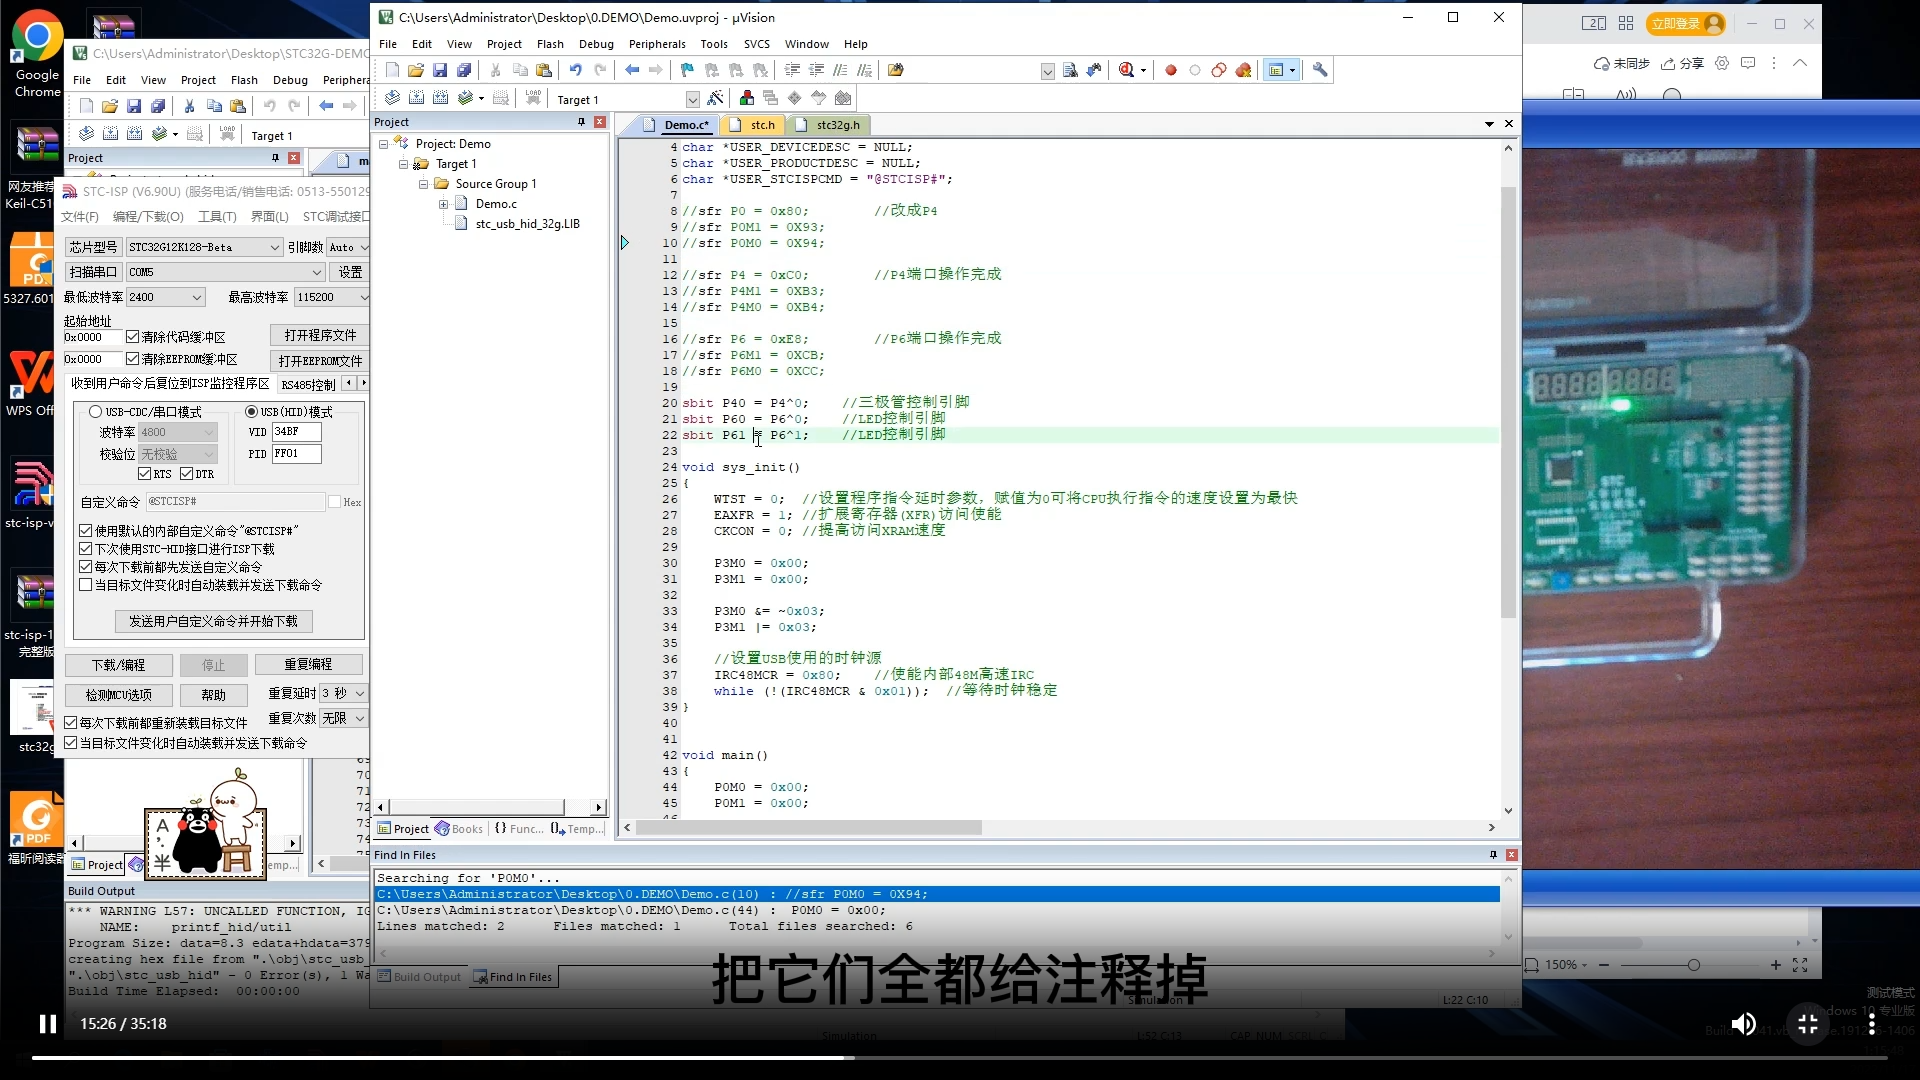Toggle 清除代码缓冲区 checkbox
This screenshot has height=1080, width=1920.
[132, 337]
